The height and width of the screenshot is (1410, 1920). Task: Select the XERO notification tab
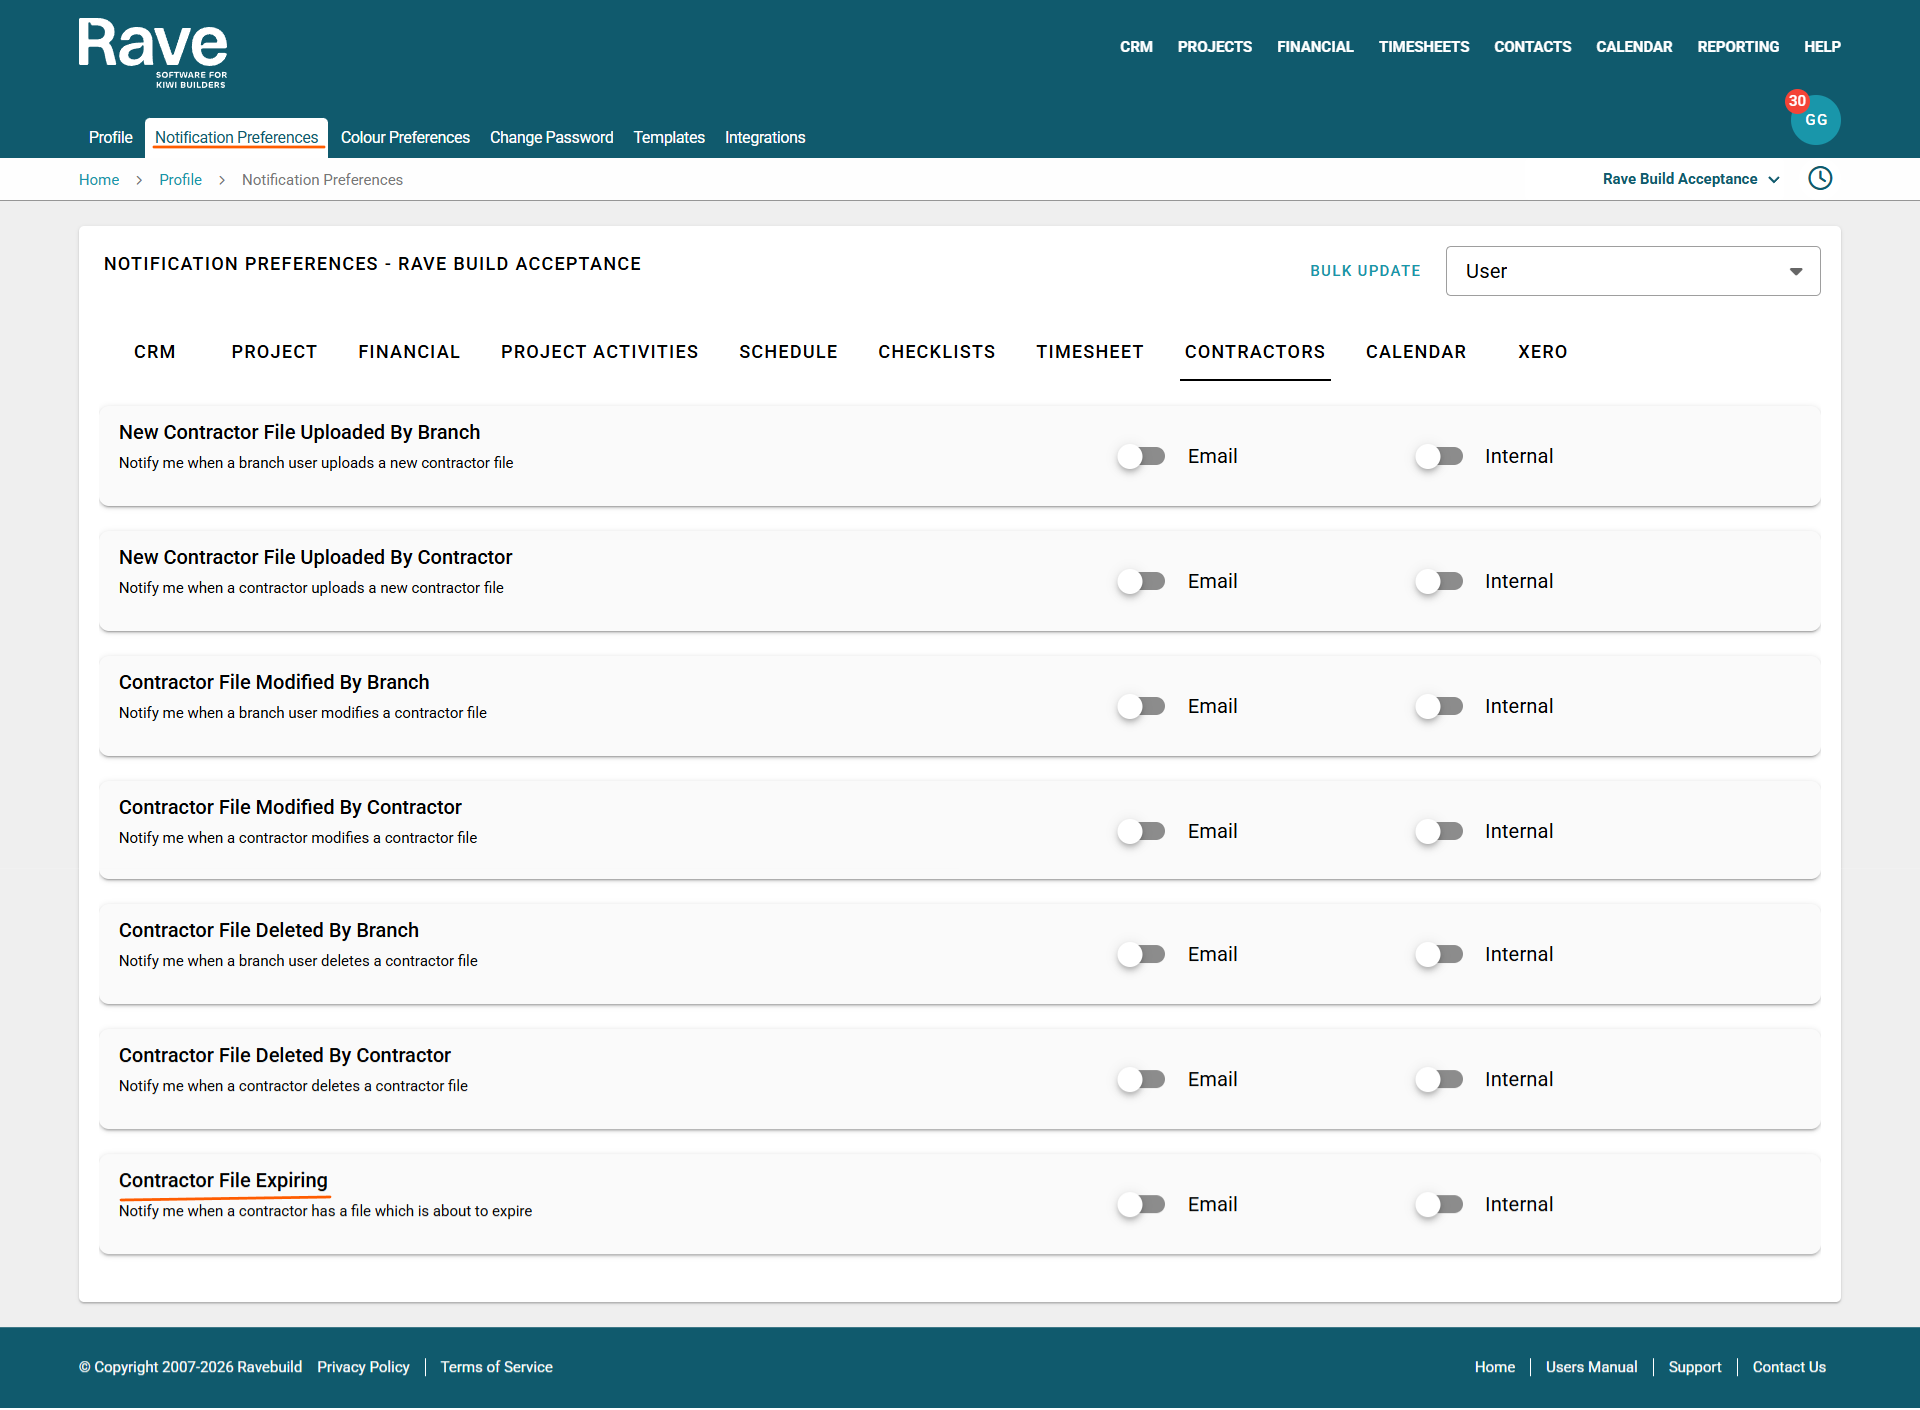1542,352
